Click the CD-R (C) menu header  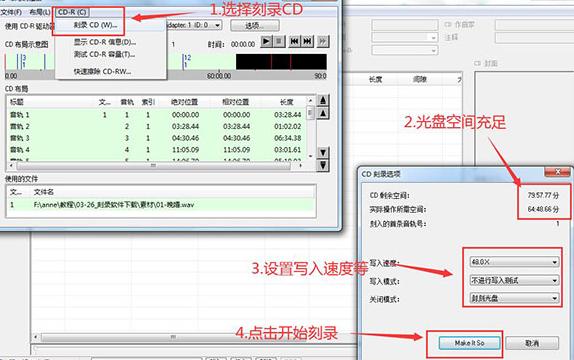pos(72,12)
